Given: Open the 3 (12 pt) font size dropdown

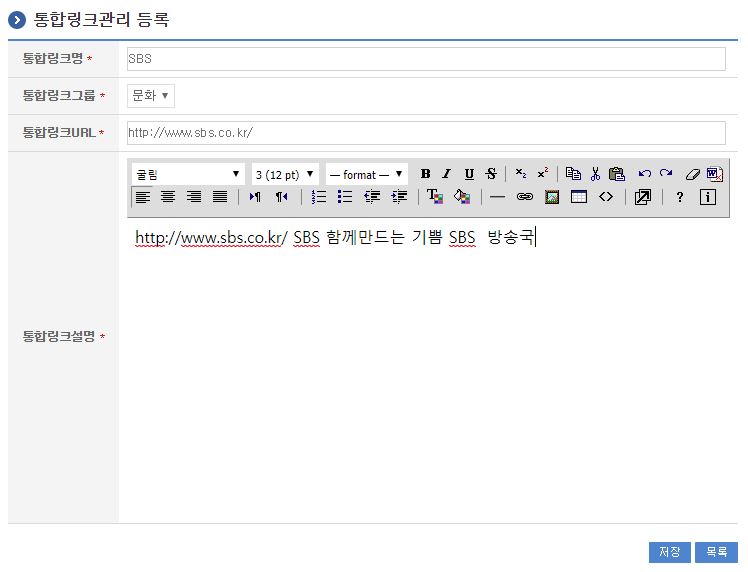Looking at the screenshot, I should 285,174.
